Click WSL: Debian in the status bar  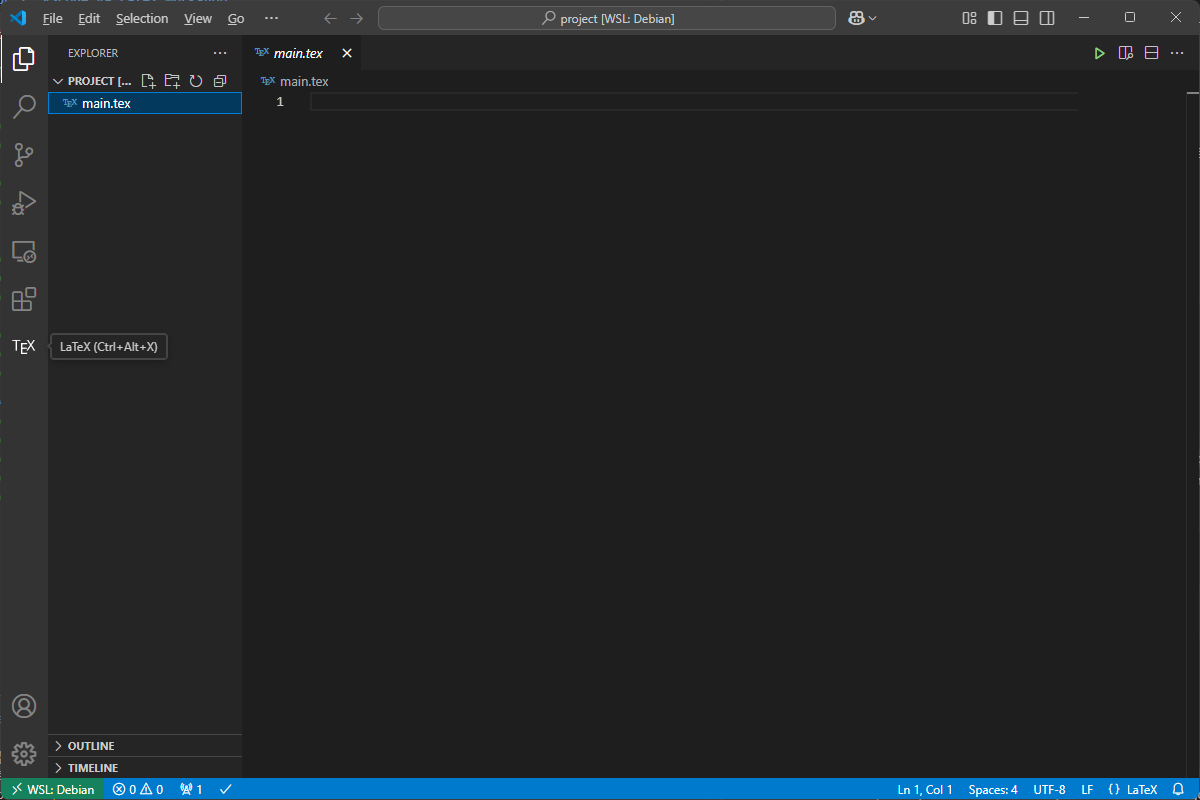tap(52, 789)
